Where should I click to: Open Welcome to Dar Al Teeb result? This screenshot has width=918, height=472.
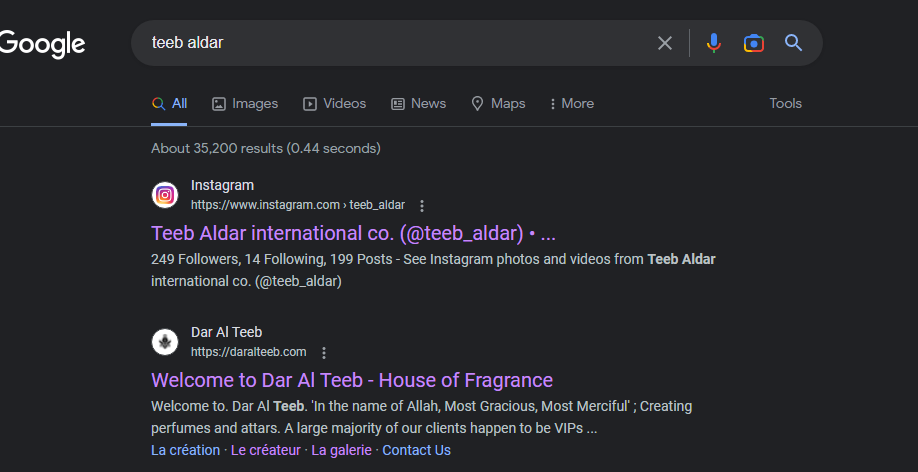pos(352,380)
